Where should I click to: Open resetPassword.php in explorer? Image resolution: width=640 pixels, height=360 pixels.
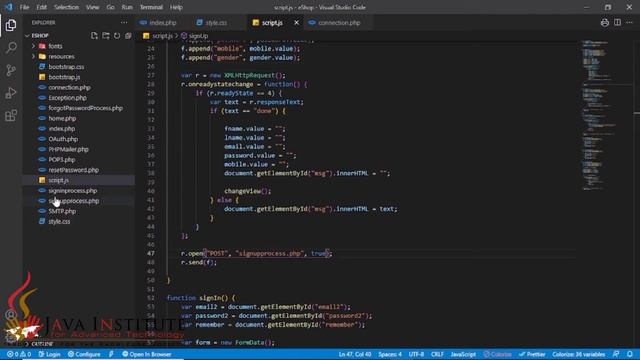73,170
